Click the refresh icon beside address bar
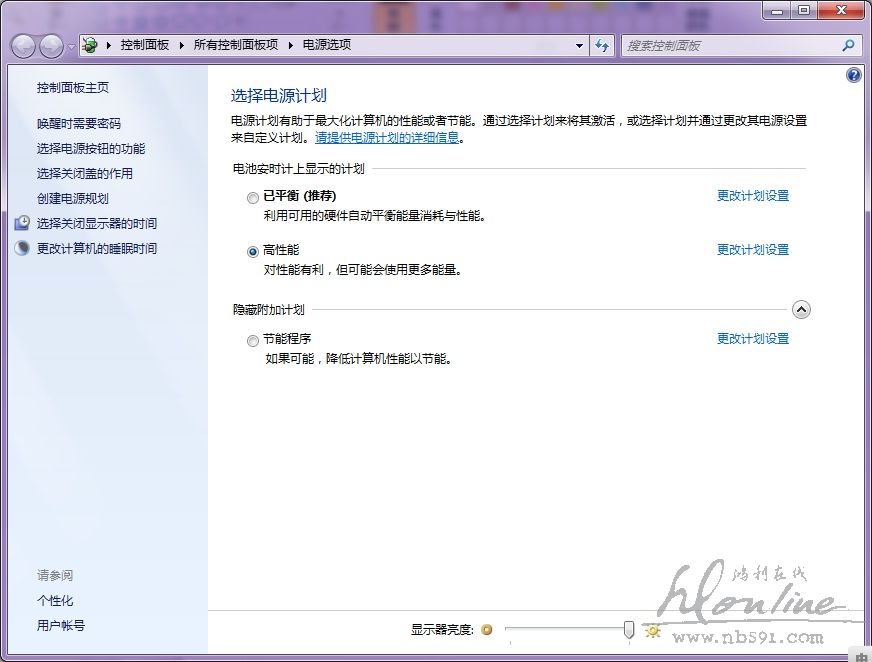This screenshot has height=662, width=872. (x=602, y=45)
